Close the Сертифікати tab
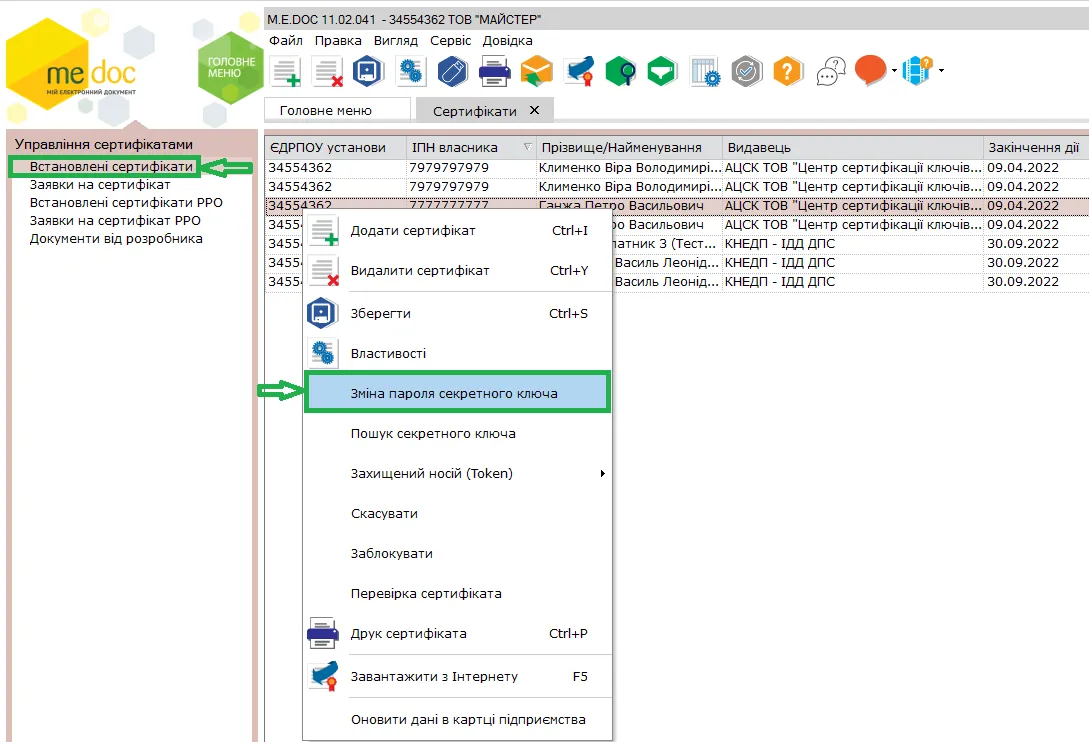The image size is (1089, 742). [x=534, y=110]
